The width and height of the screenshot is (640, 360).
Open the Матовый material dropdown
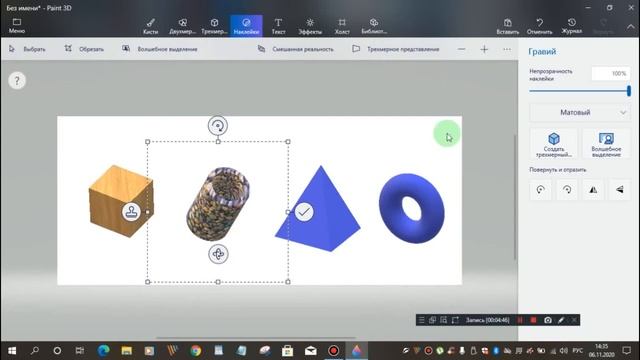coord(580,113)
